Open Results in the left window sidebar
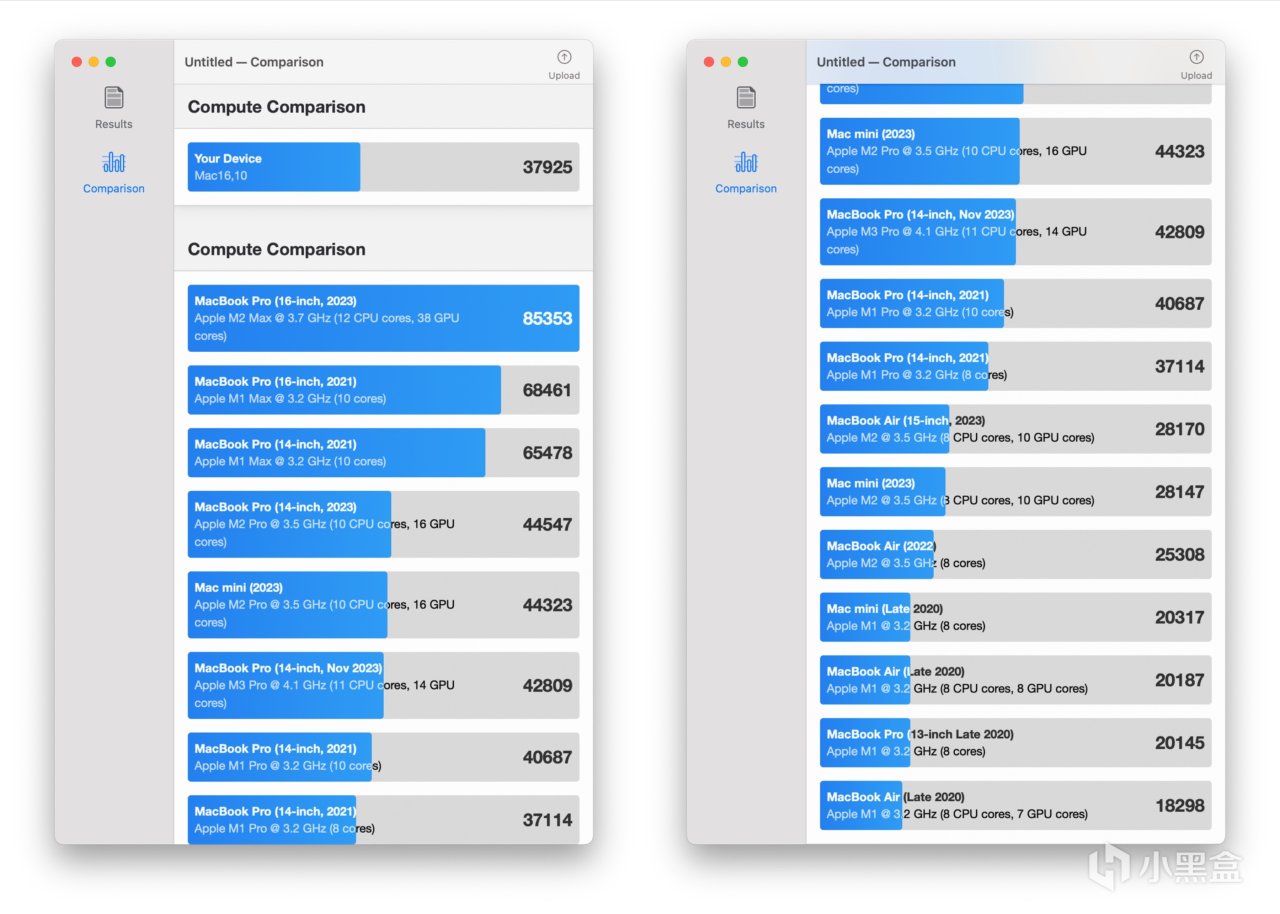Screen dimensions: 1280x914 [114, 108]
